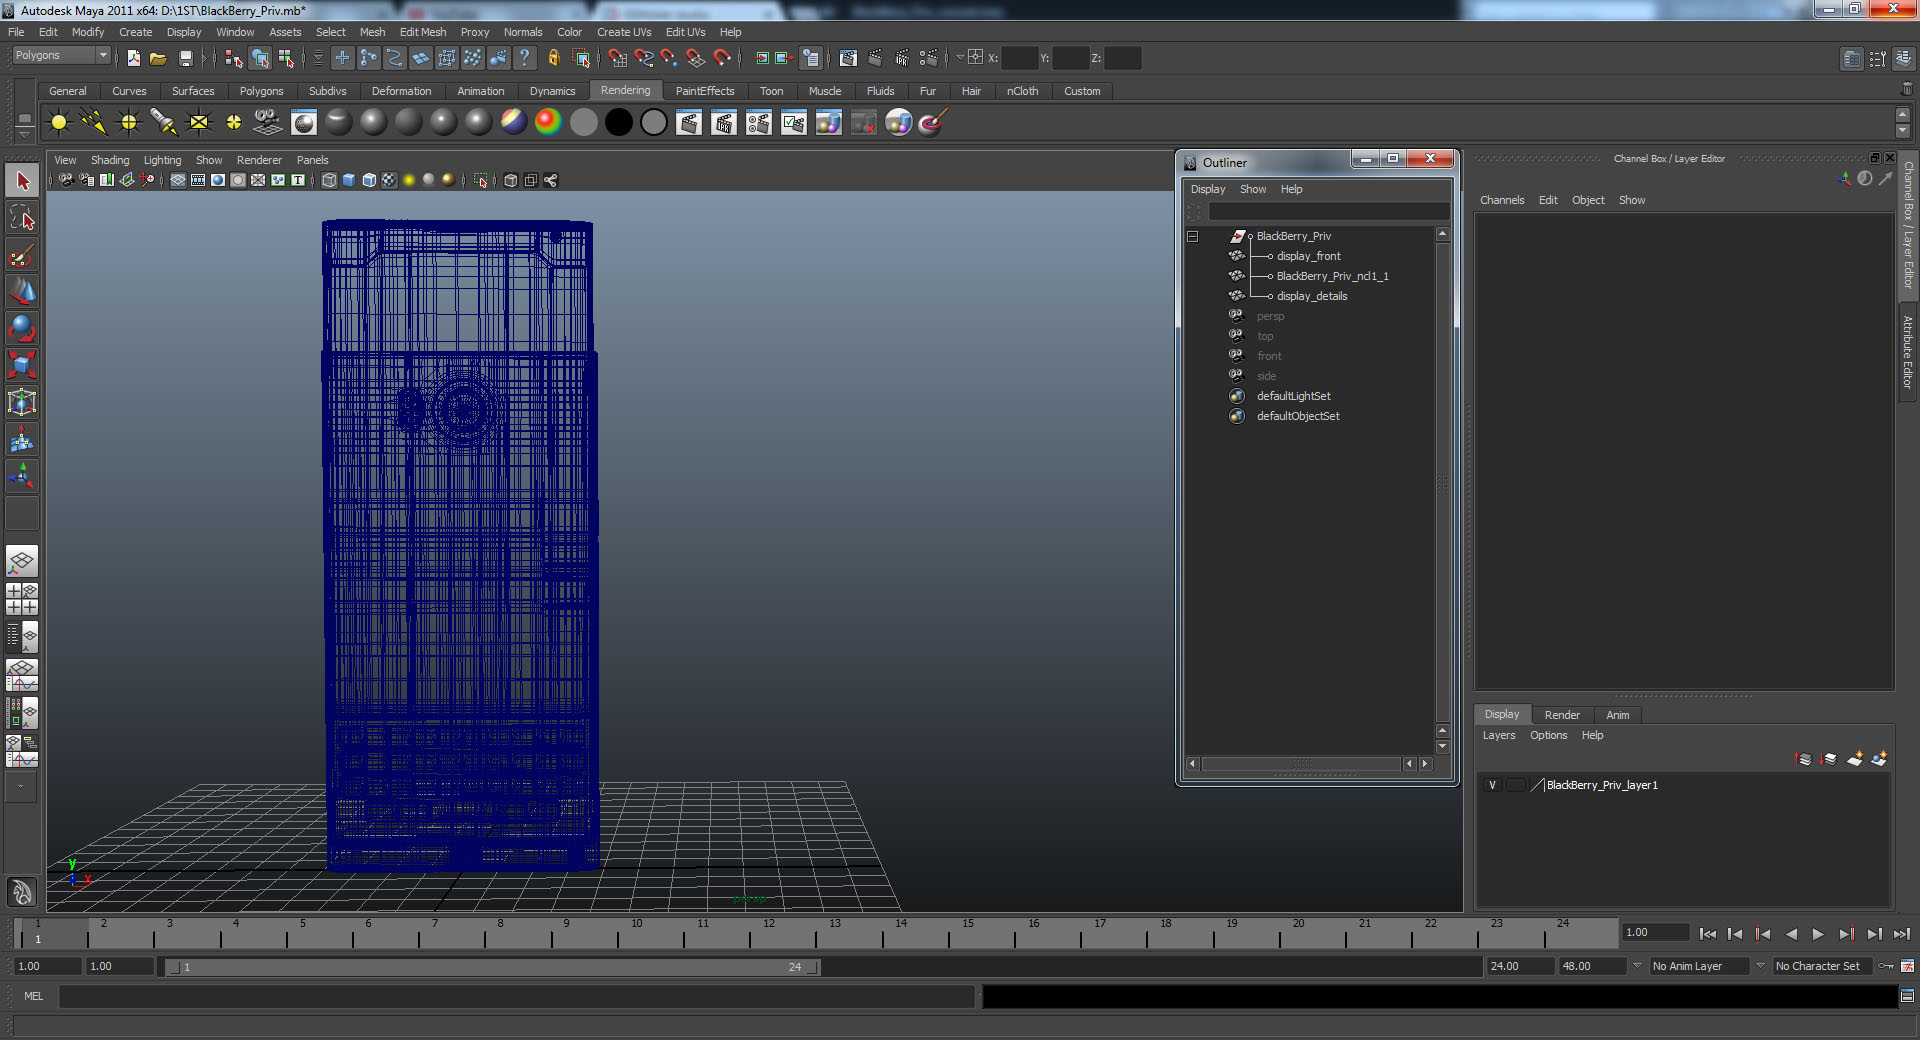Select the Soft Modification tool

[22, 439]
